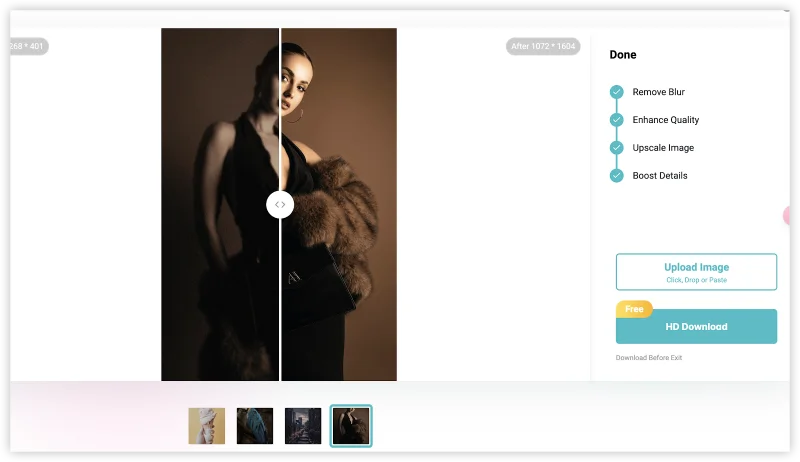Click the Remove Blur checkmark icon

616,92
